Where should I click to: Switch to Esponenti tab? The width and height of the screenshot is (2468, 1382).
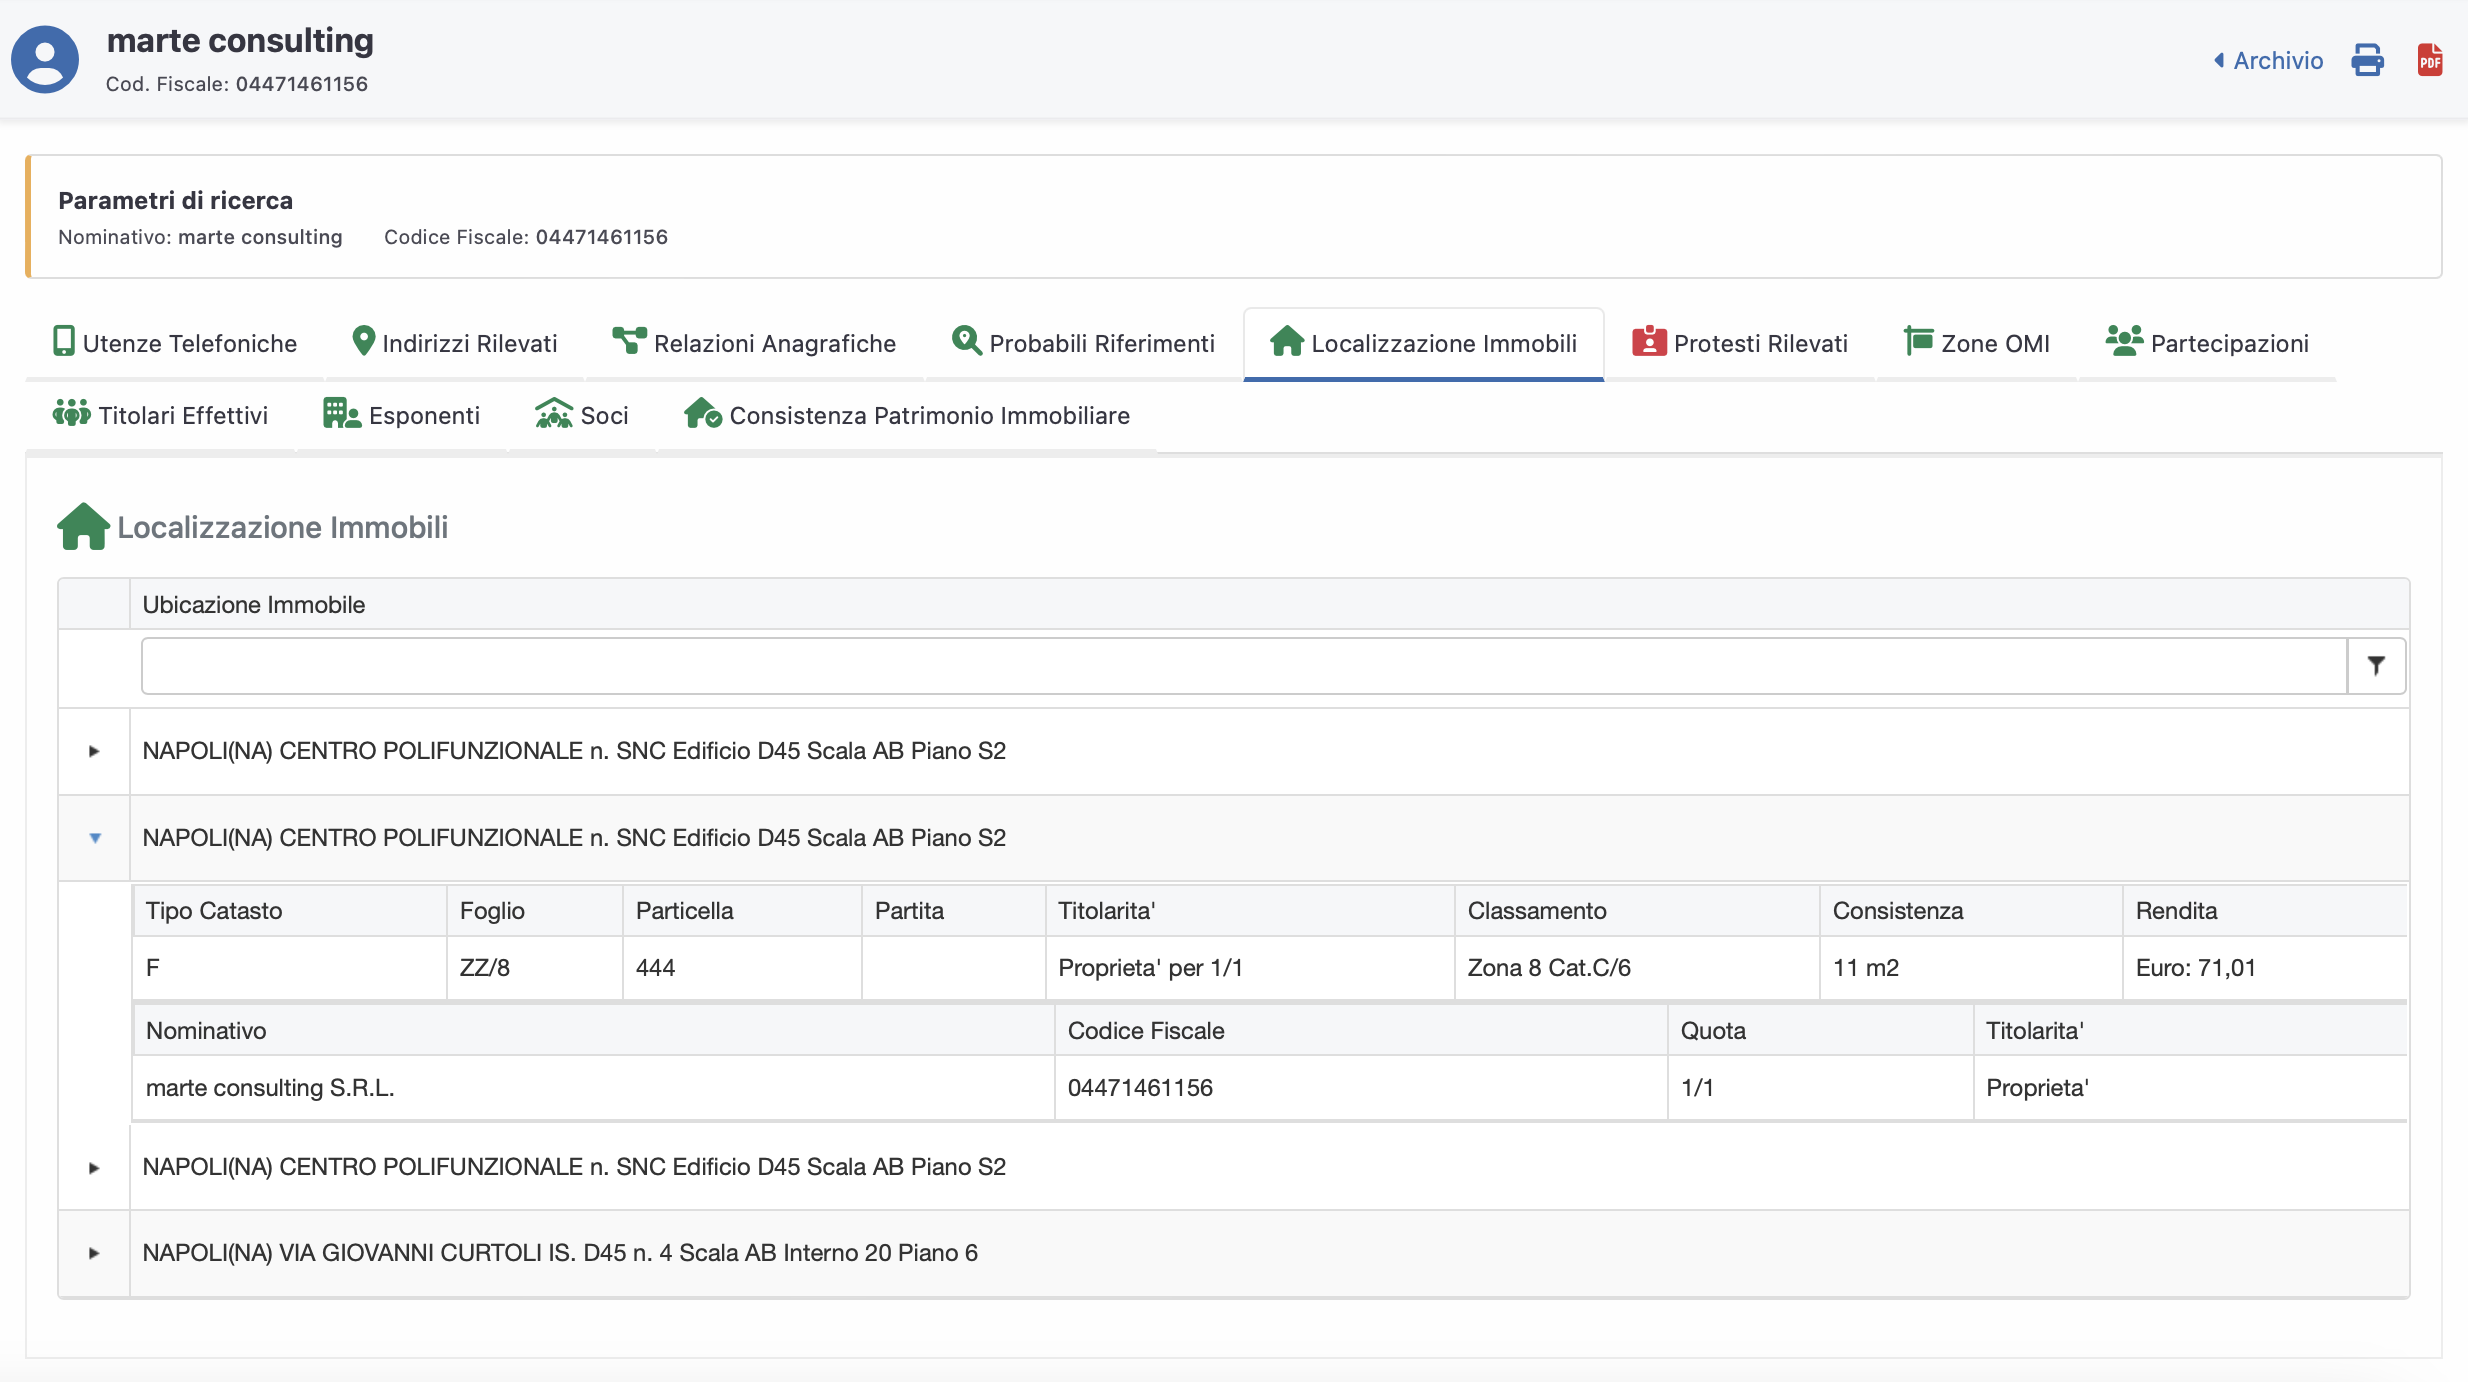click(x=402, y=415)
